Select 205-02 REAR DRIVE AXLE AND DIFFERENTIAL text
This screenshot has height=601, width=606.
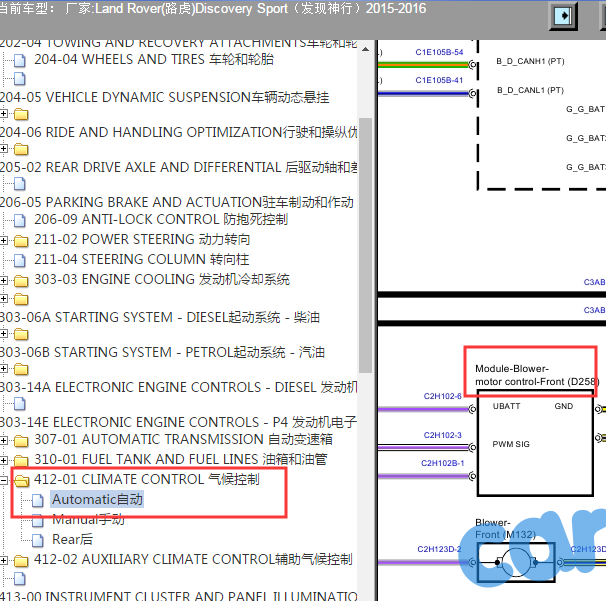(178, 167)
